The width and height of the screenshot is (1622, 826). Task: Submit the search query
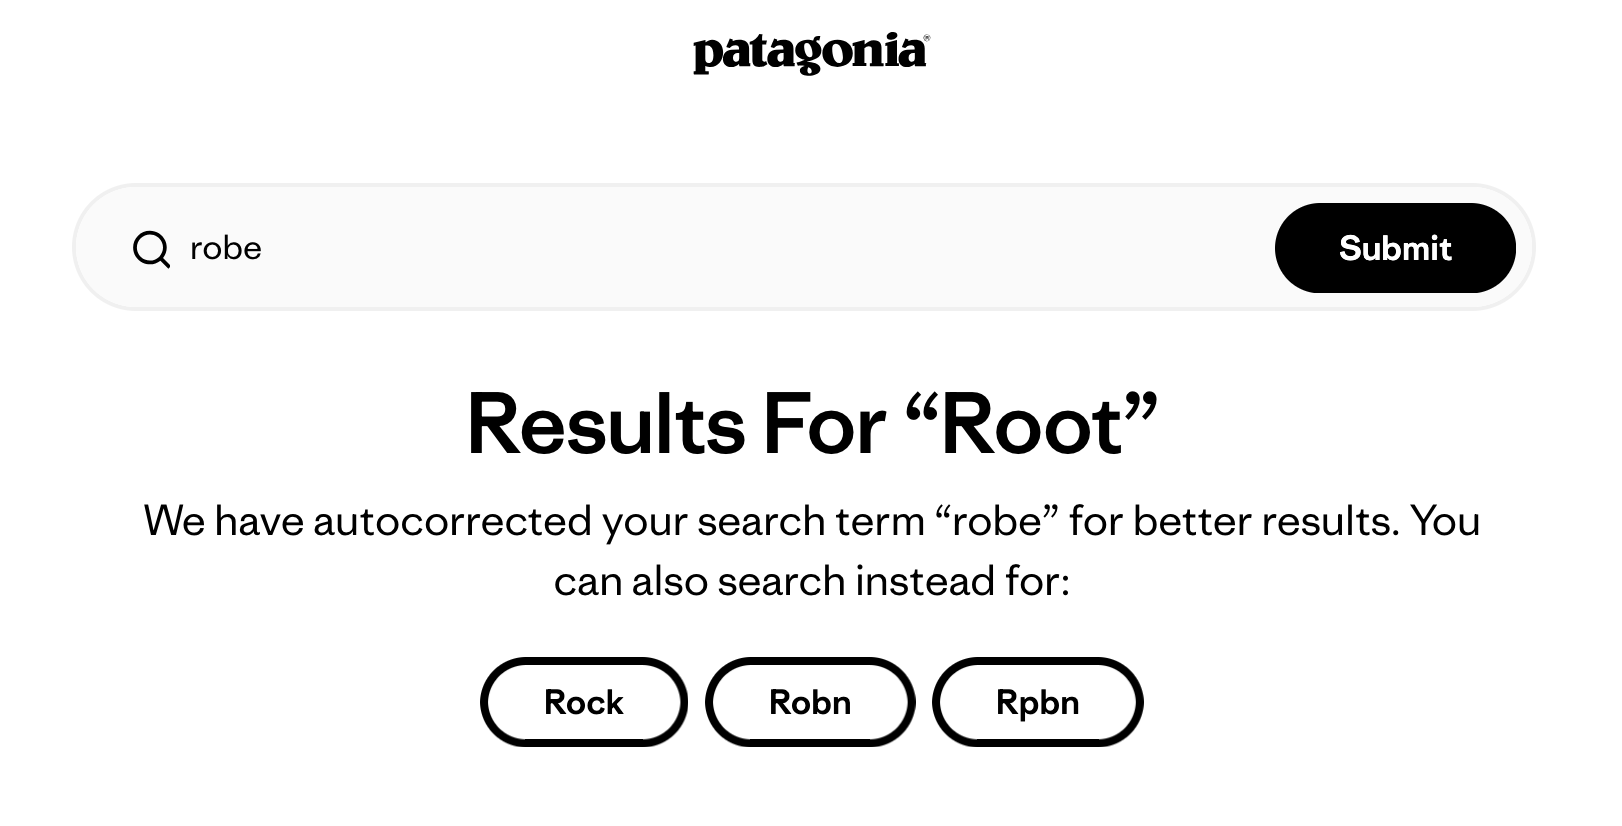(x=1395, y=248)
